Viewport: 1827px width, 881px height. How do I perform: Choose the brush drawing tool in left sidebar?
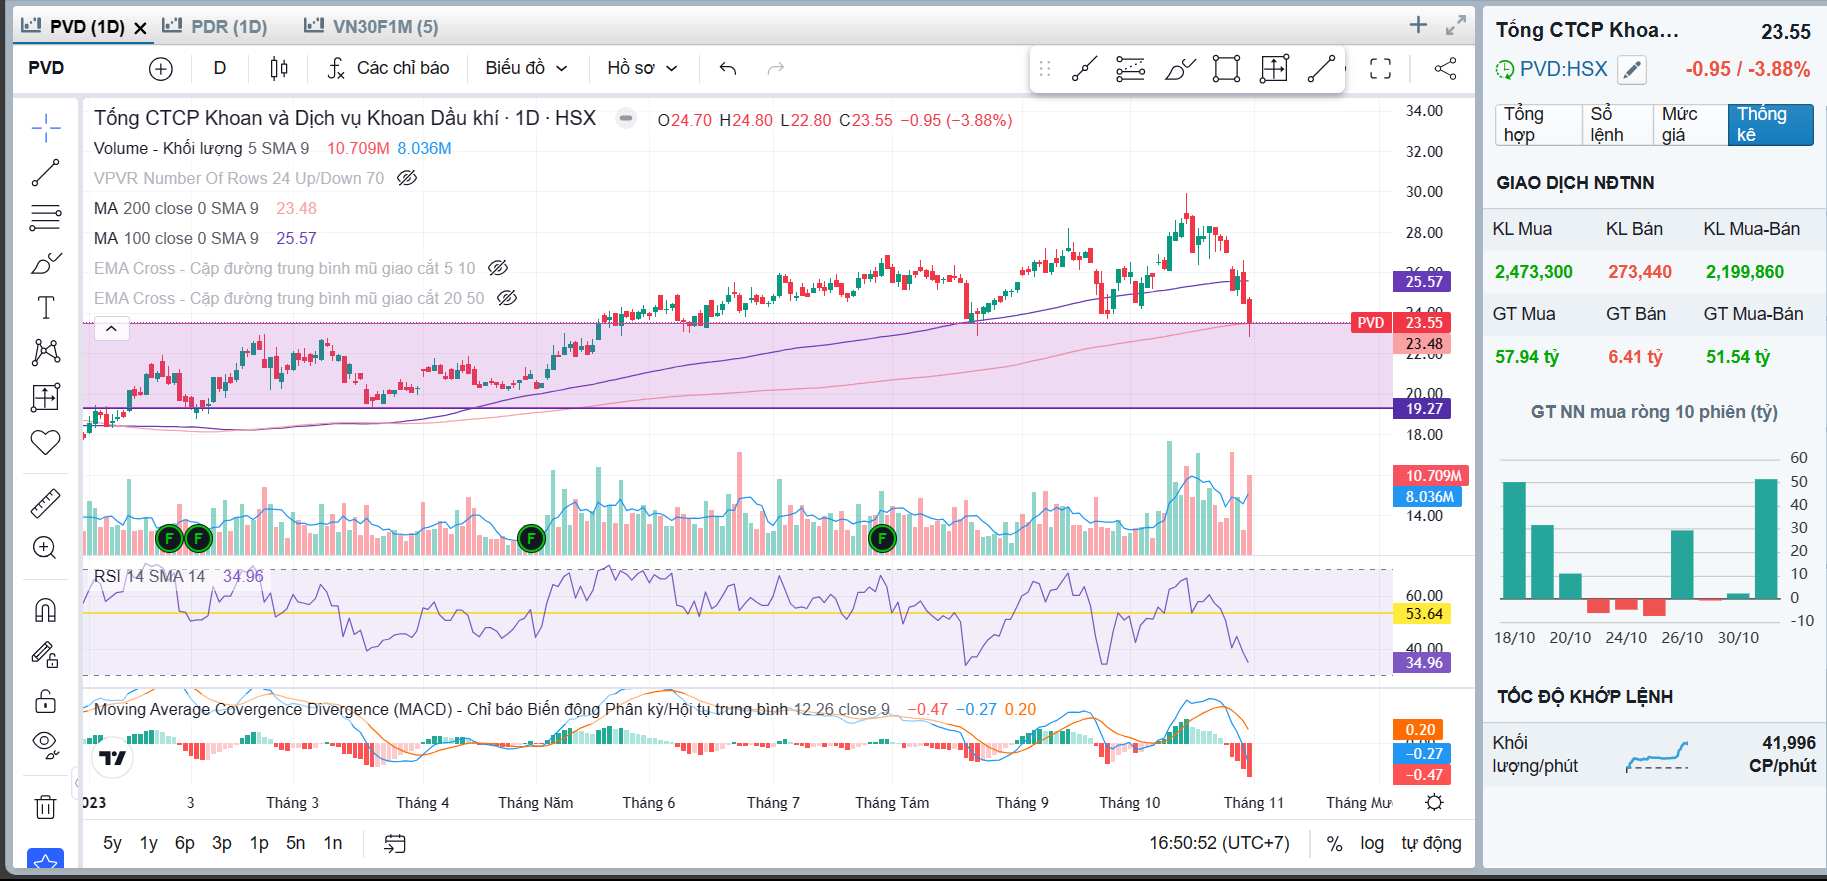pyautogui.click(x=46, y=263)
